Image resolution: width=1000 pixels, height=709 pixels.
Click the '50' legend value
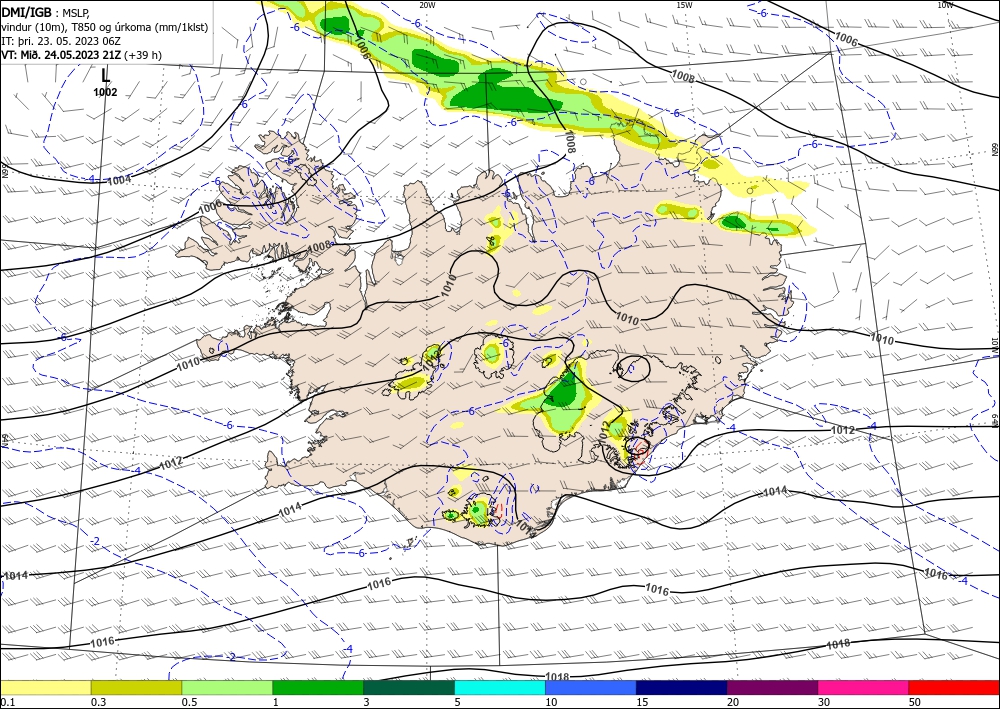point(915,702)
